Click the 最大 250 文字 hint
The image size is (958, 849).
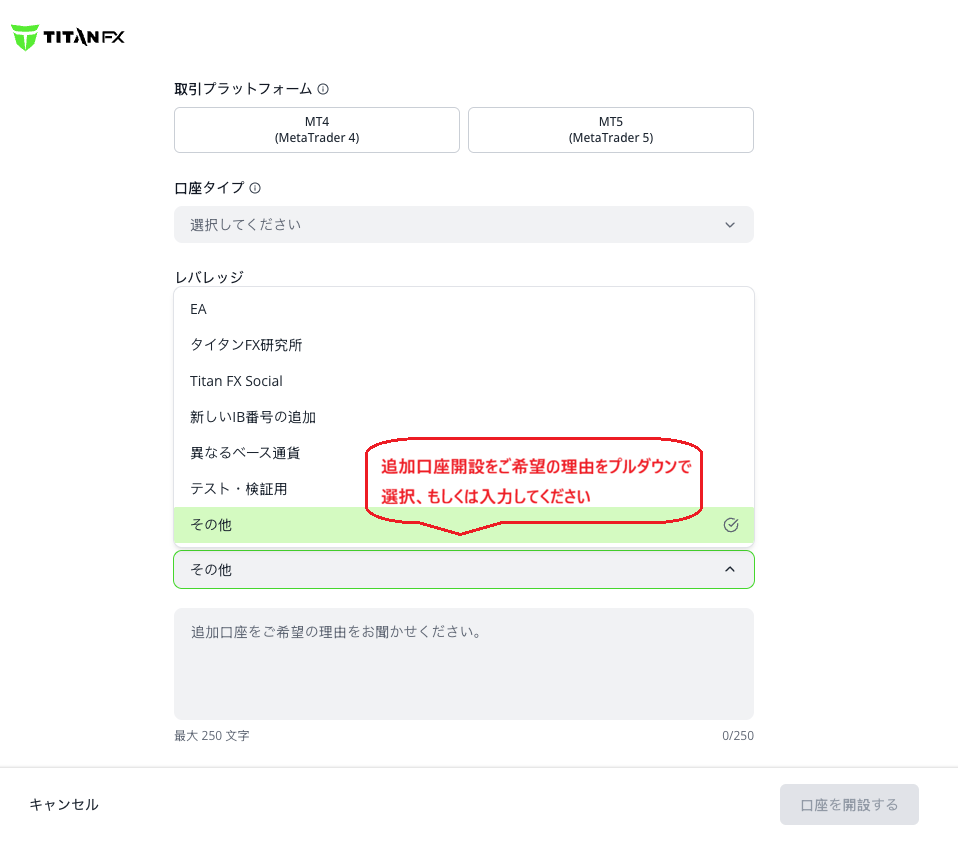(212, 735)
